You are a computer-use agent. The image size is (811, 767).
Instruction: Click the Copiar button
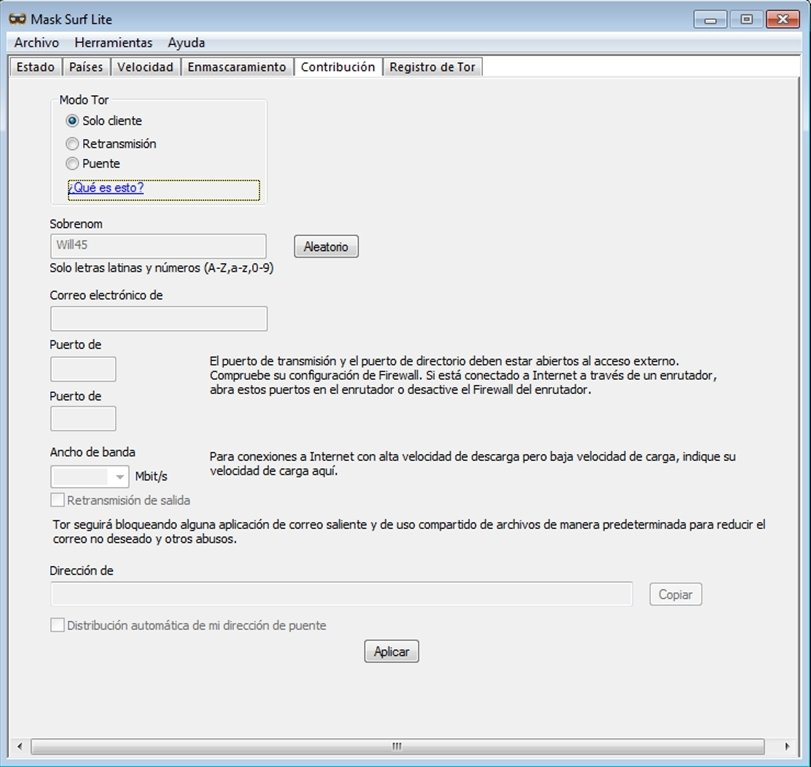(x=675, y=595)
